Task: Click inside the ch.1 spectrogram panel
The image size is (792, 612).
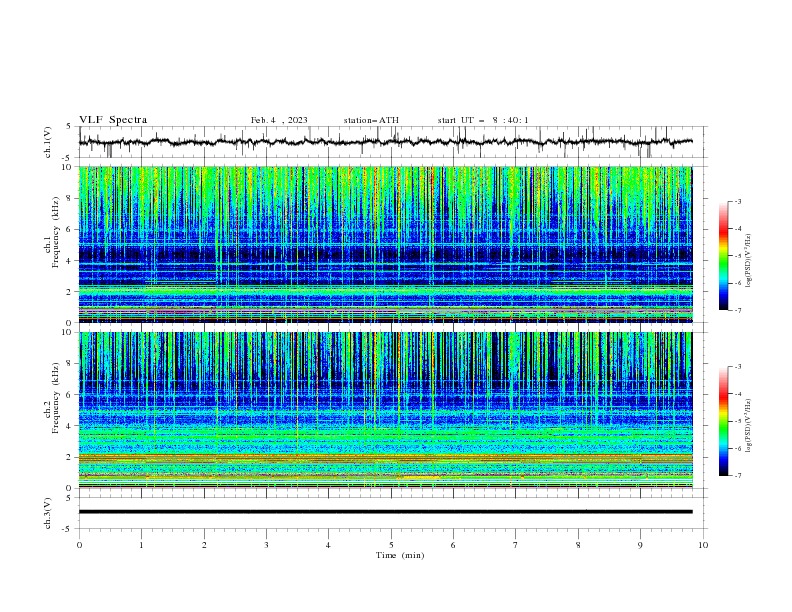Action: (386, 244)
